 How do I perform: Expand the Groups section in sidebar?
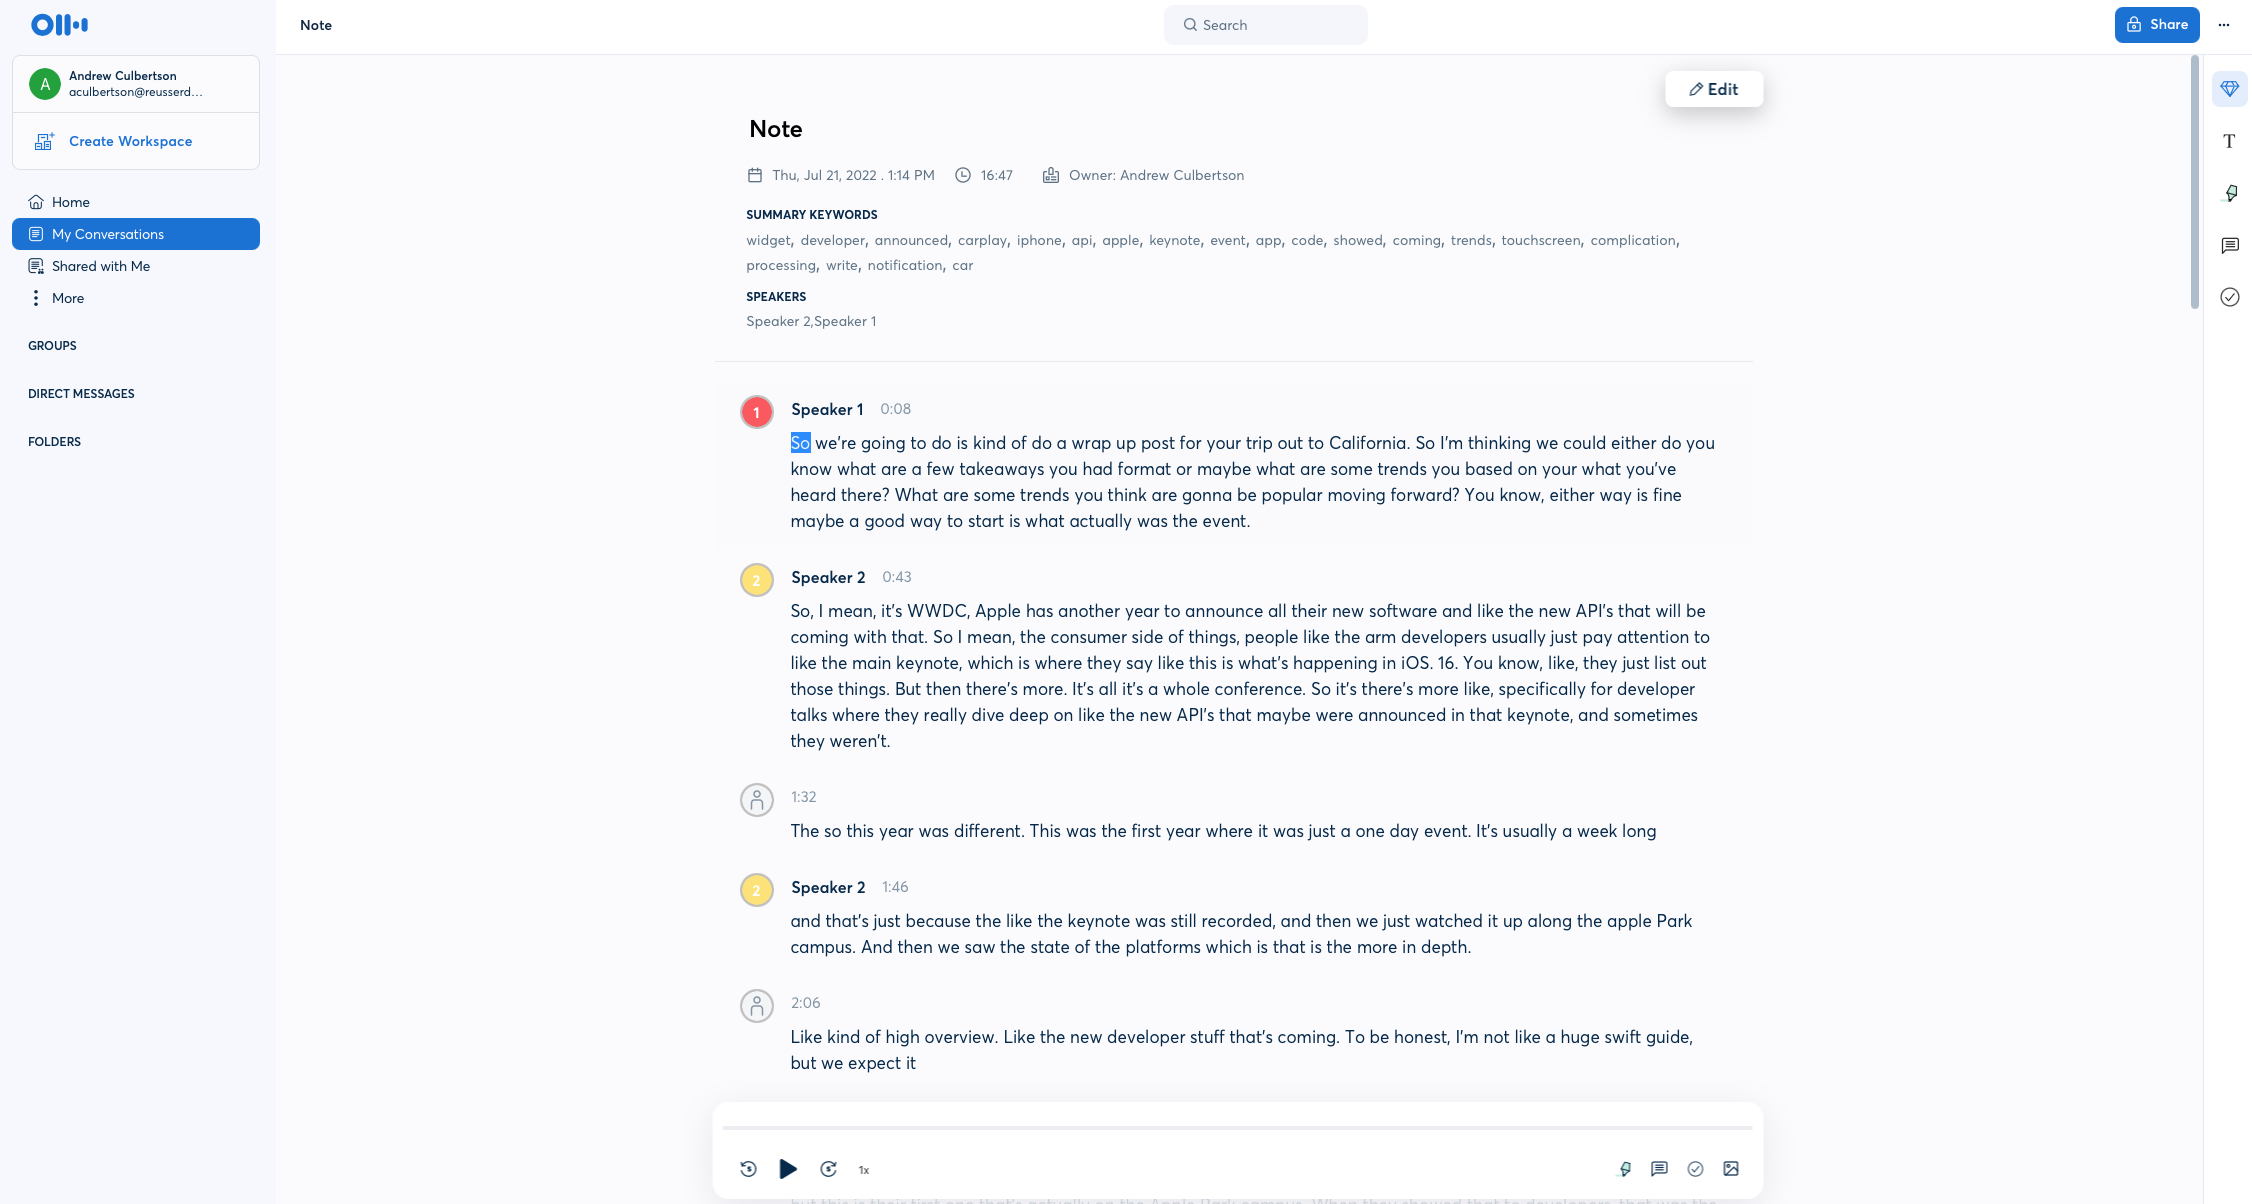point(52,344)
